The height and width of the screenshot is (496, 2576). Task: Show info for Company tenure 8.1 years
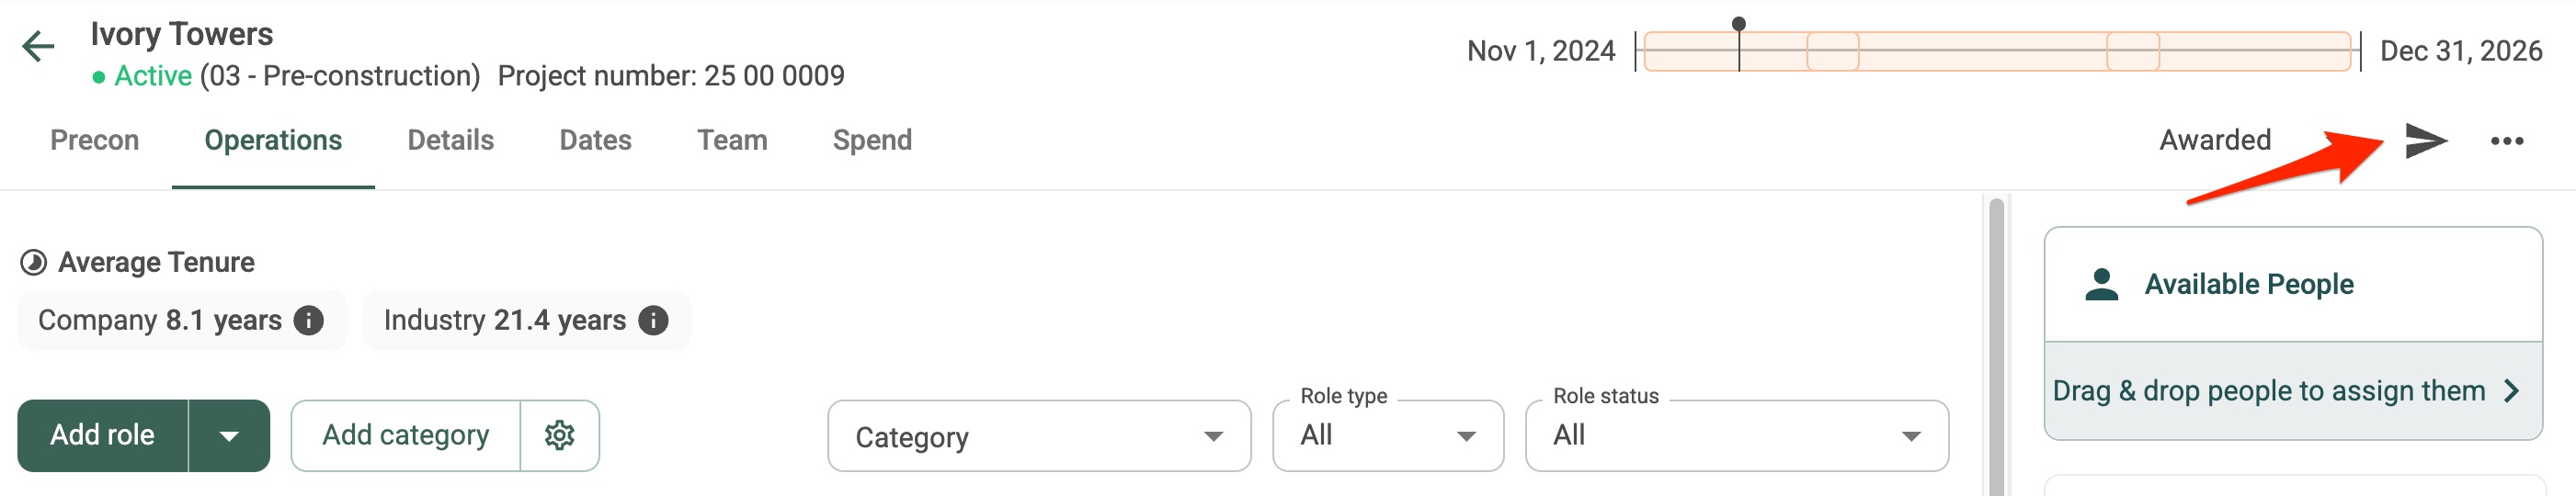click(x=309, y=321)
